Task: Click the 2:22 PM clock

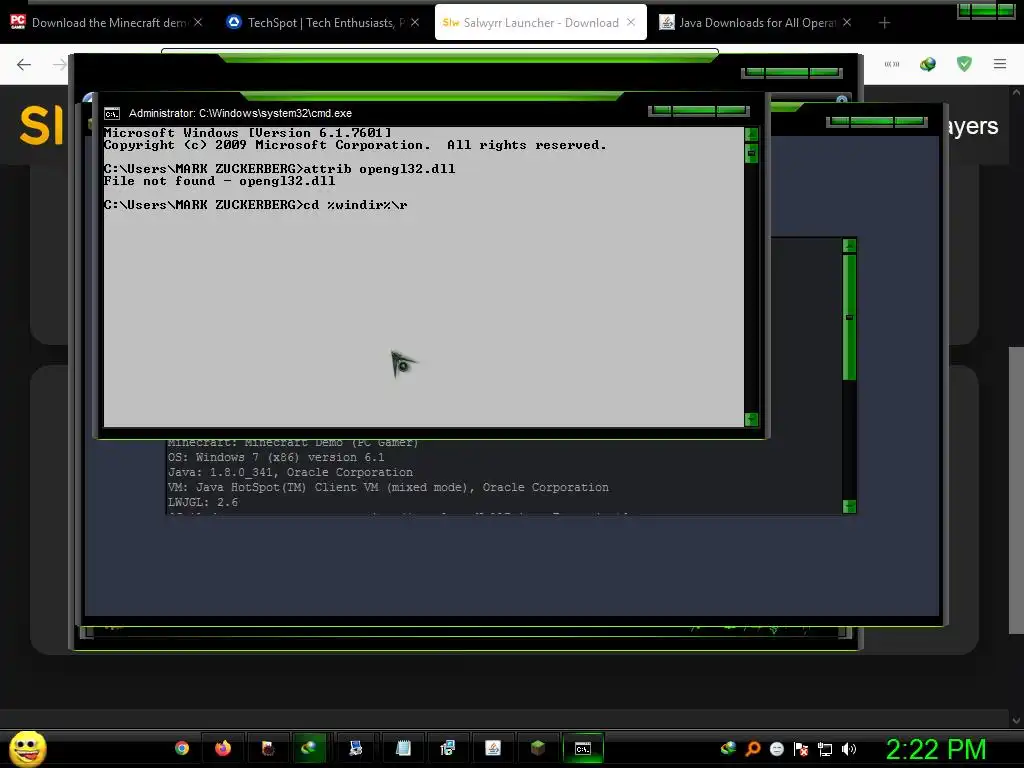Action: [936, 749]
